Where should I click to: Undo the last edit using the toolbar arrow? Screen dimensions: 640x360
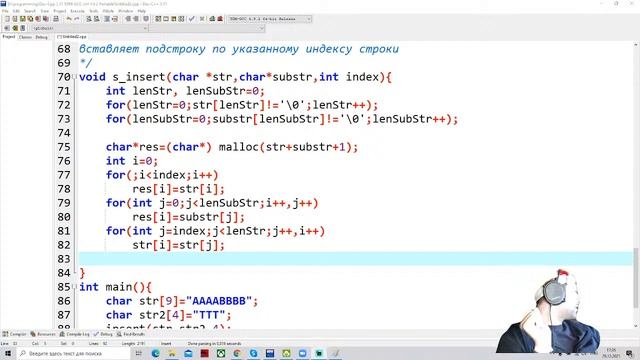pyautogui.click(x=69, y=19)
